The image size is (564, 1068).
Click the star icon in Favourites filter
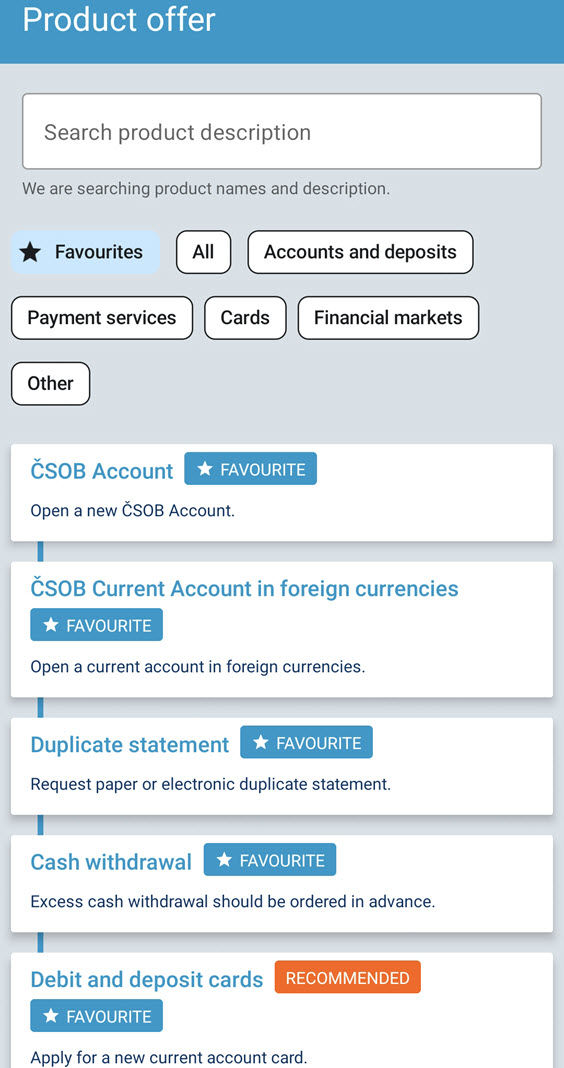[30, 253]
